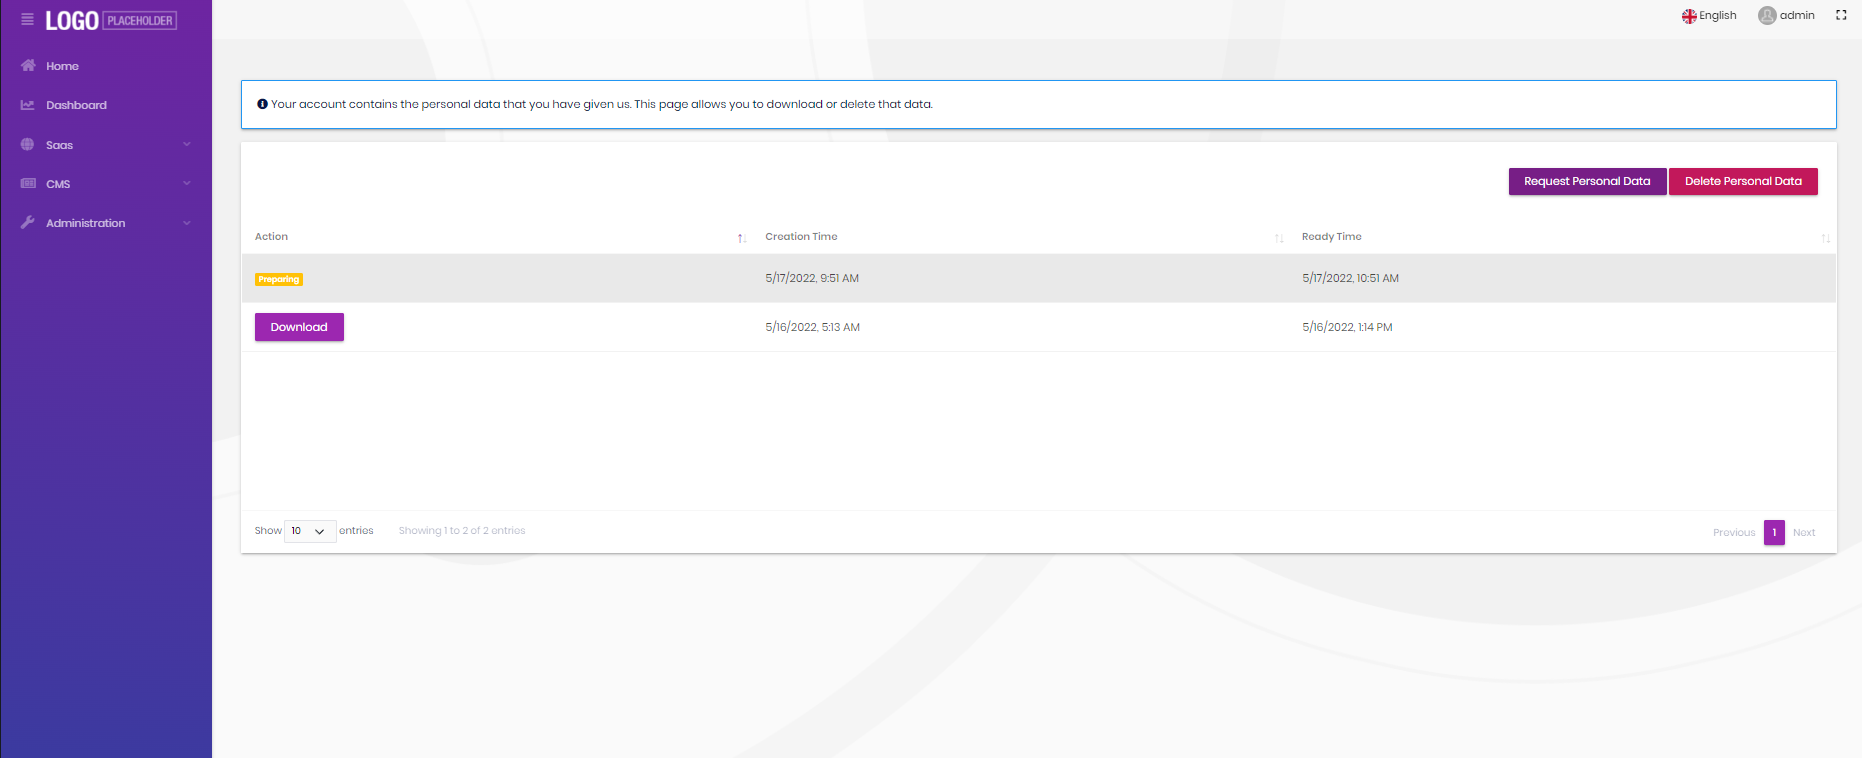1862x758 pixels.
Task: Select ready time 5/17/2022, 10:51 AM
Action: (x=1350, y=278)
